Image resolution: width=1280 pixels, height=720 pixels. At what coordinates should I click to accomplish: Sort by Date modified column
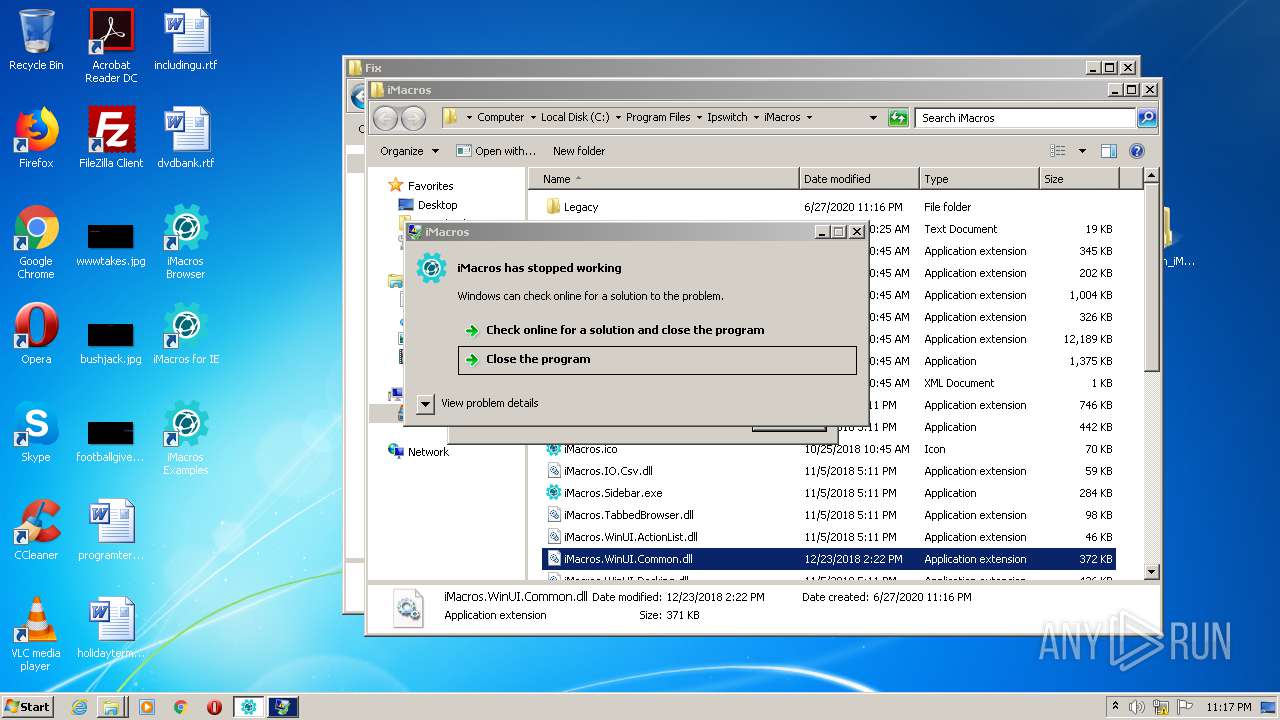(x=859, y=179)
